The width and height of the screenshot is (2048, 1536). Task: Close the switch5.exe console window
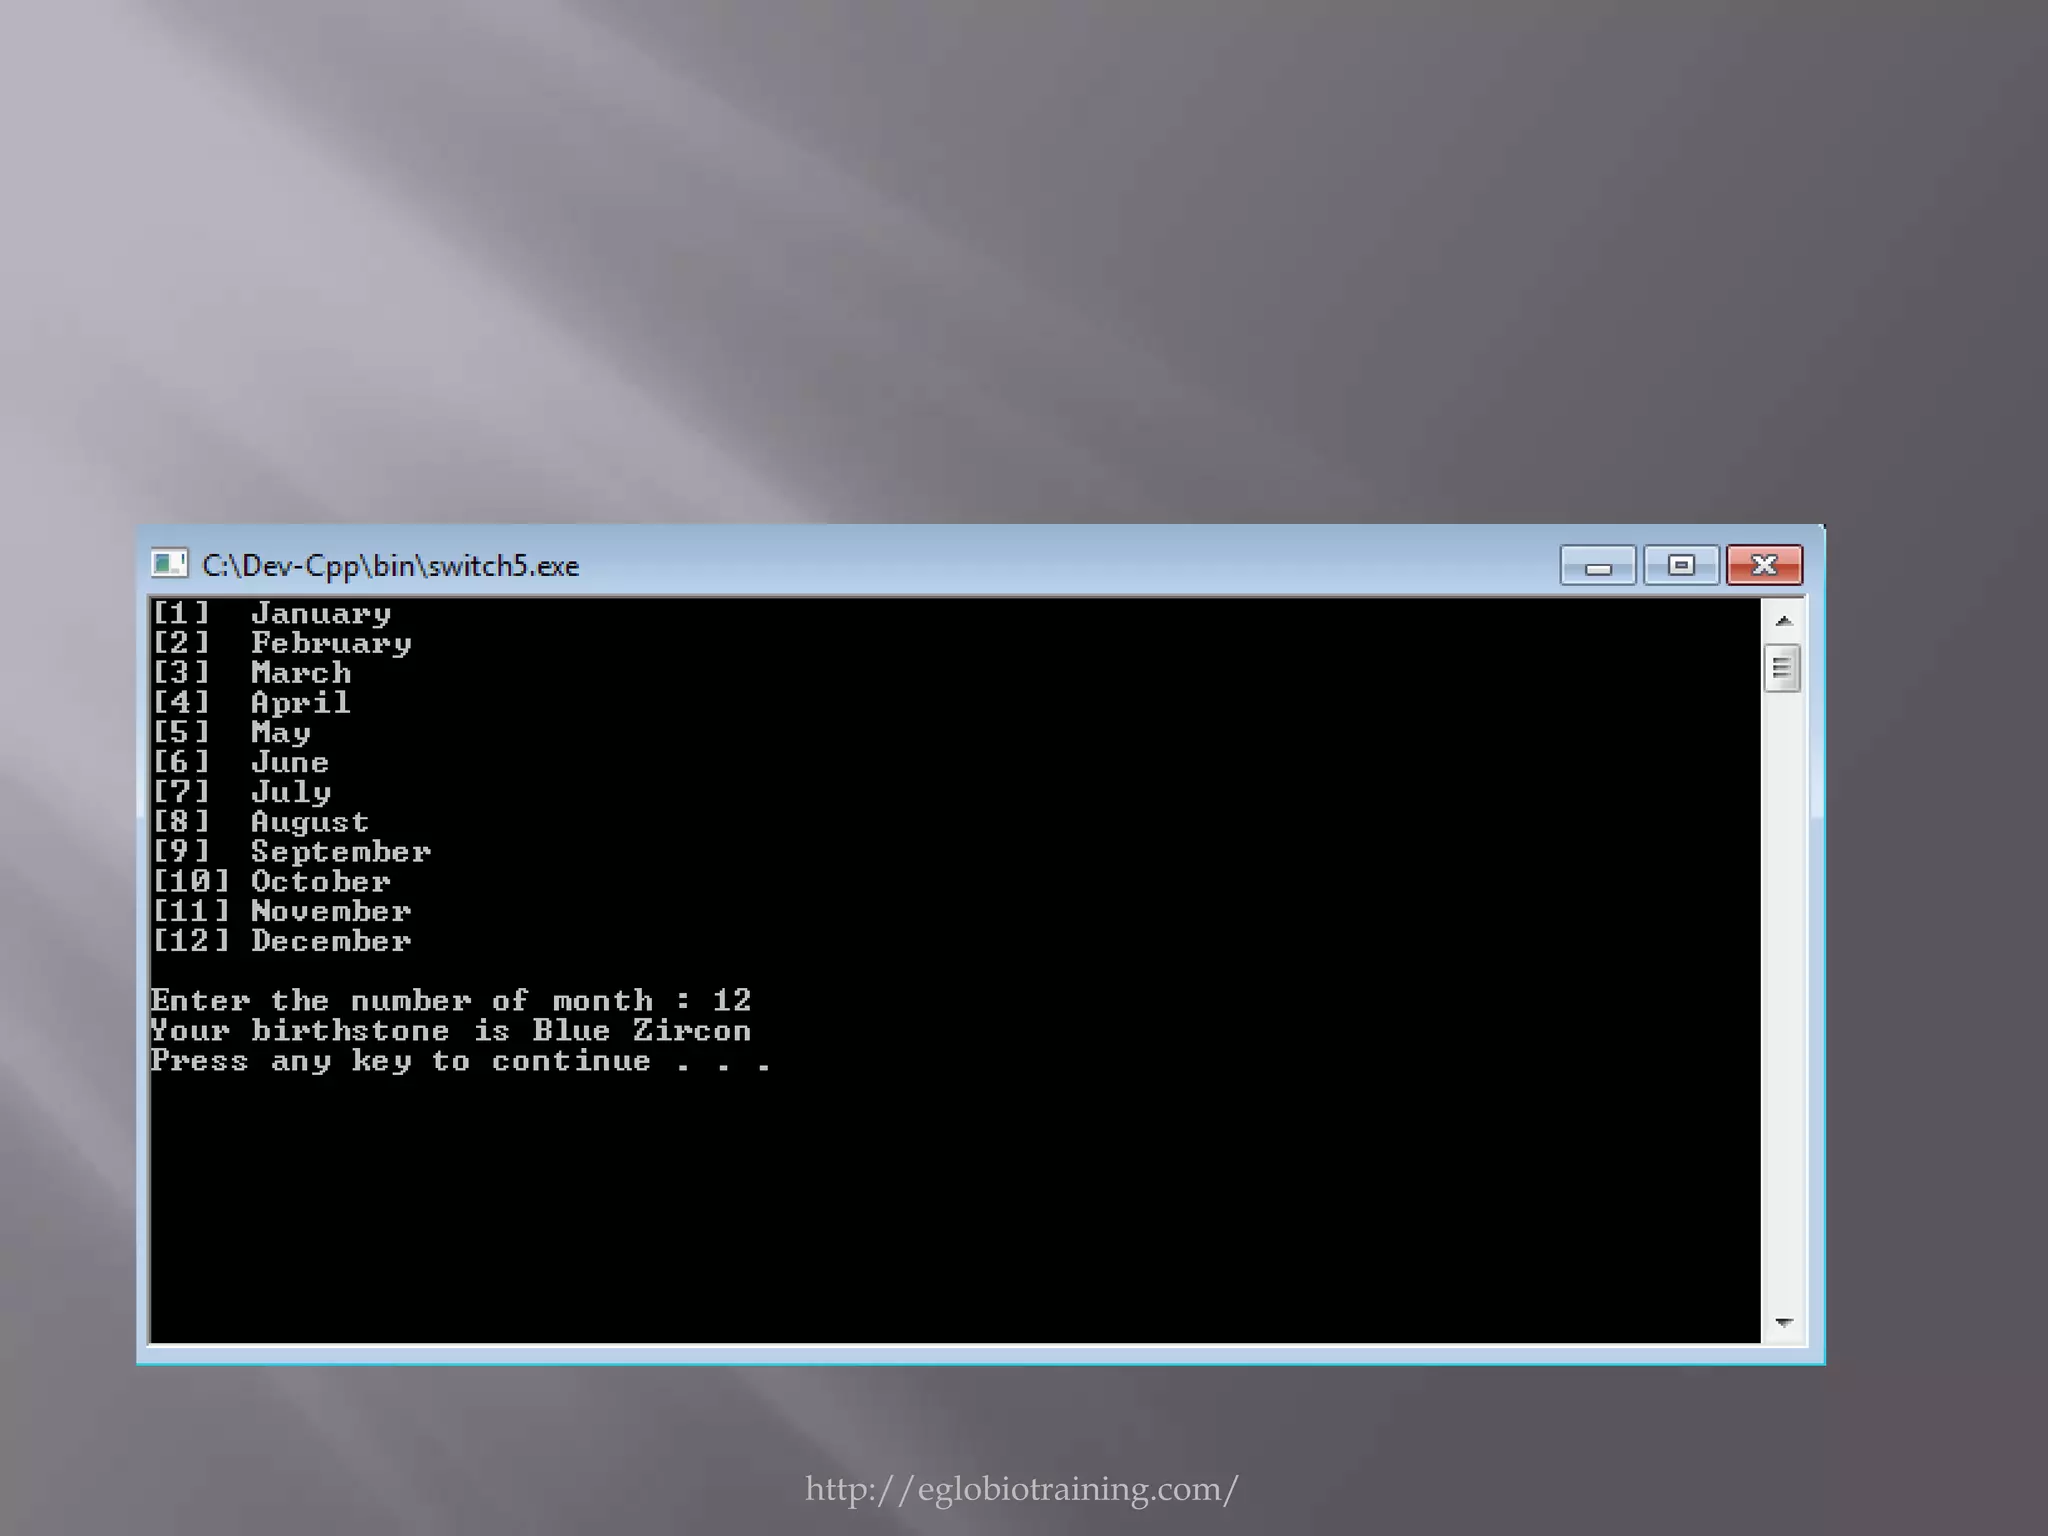click(x=1764, y=565)
